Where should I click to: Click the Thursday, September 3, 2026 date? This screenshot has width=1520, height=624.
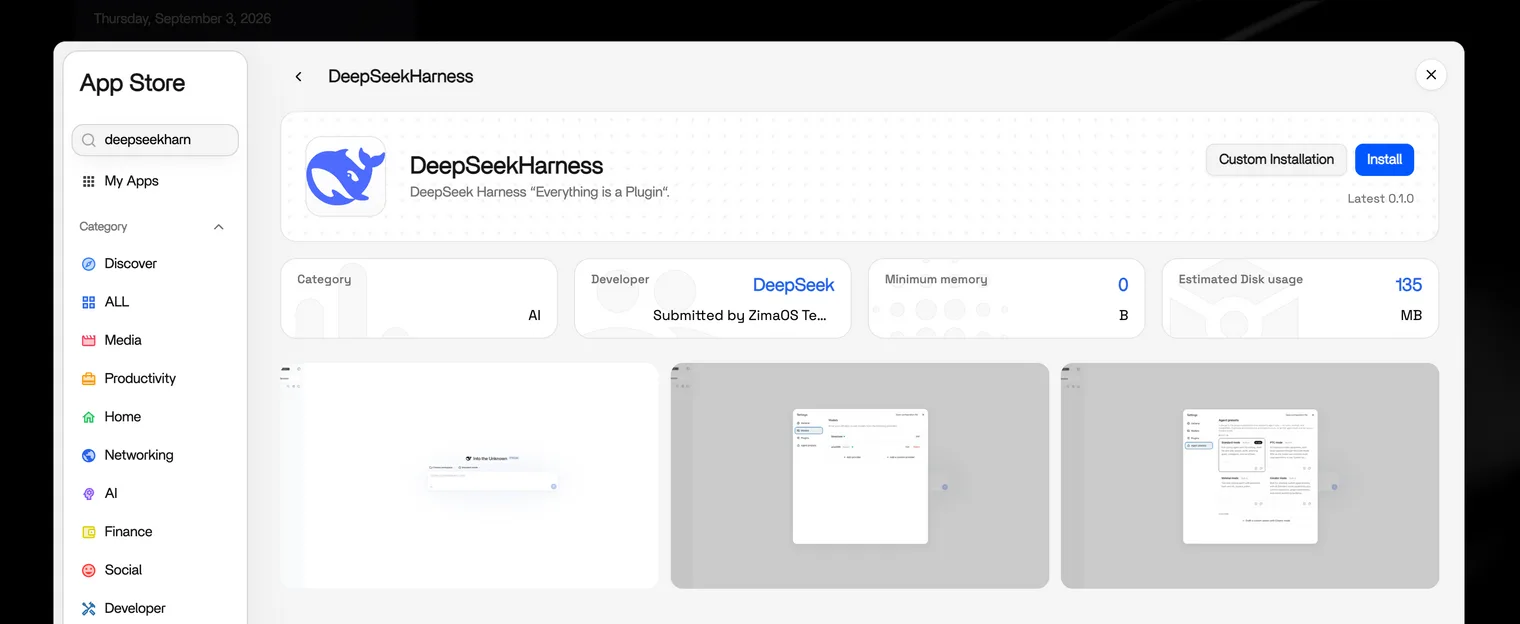182,19
